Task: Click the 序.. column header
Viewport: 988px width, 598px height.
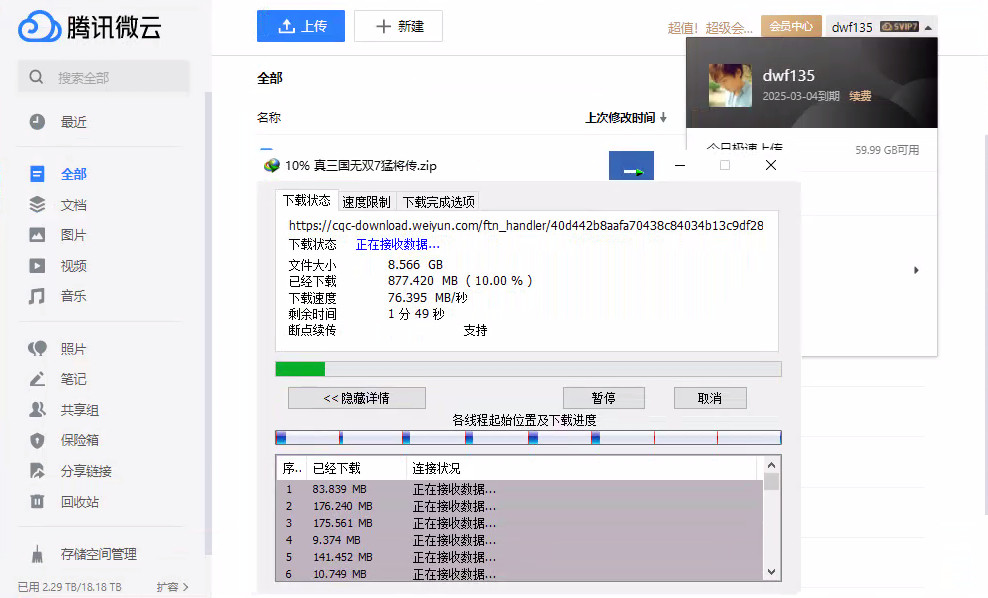Action: pos(292,468)
